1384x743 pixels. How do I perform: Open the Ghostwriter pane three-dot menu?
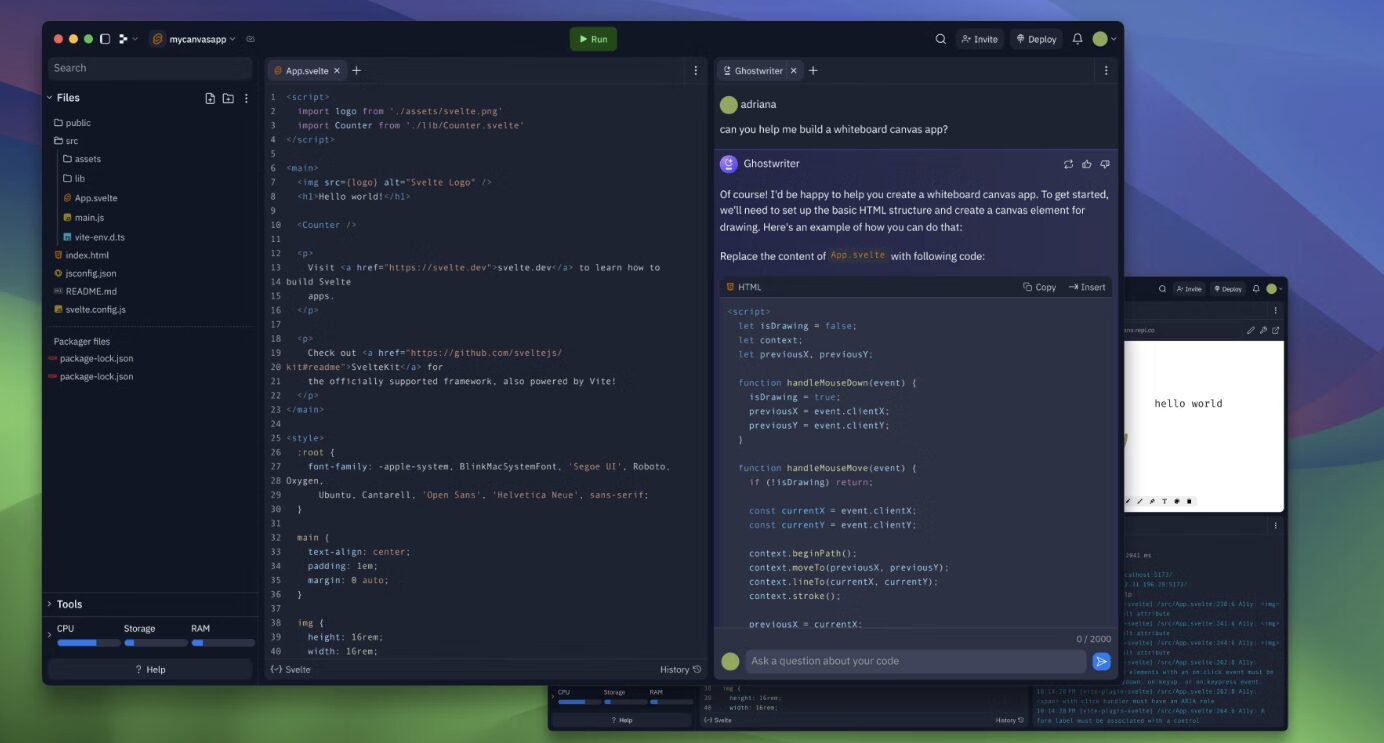(x=1106, y=71)
